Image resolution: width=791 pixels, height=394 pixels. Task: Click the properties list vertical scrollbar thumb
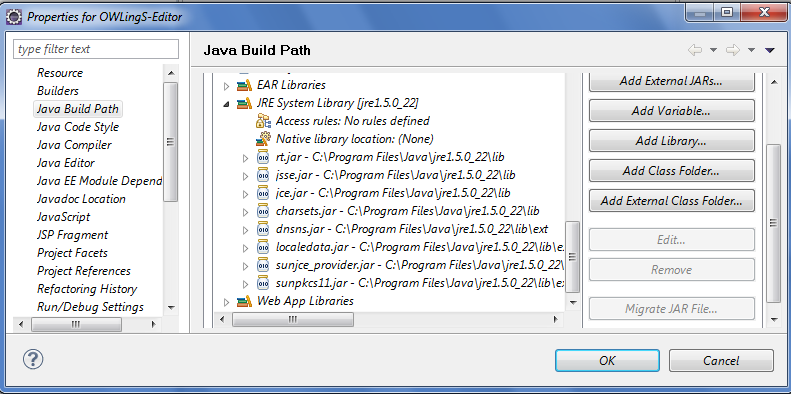click(x=171, y=142)
